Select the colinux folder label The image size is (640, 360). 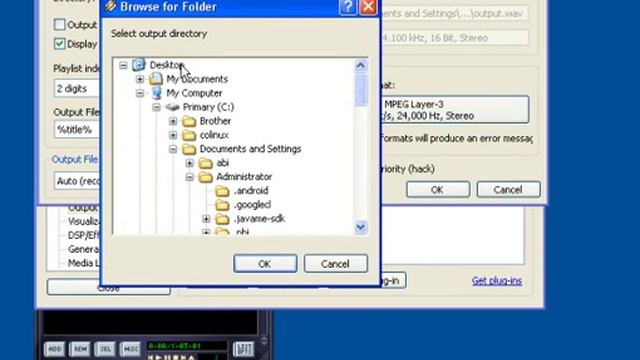pos(214,135)
